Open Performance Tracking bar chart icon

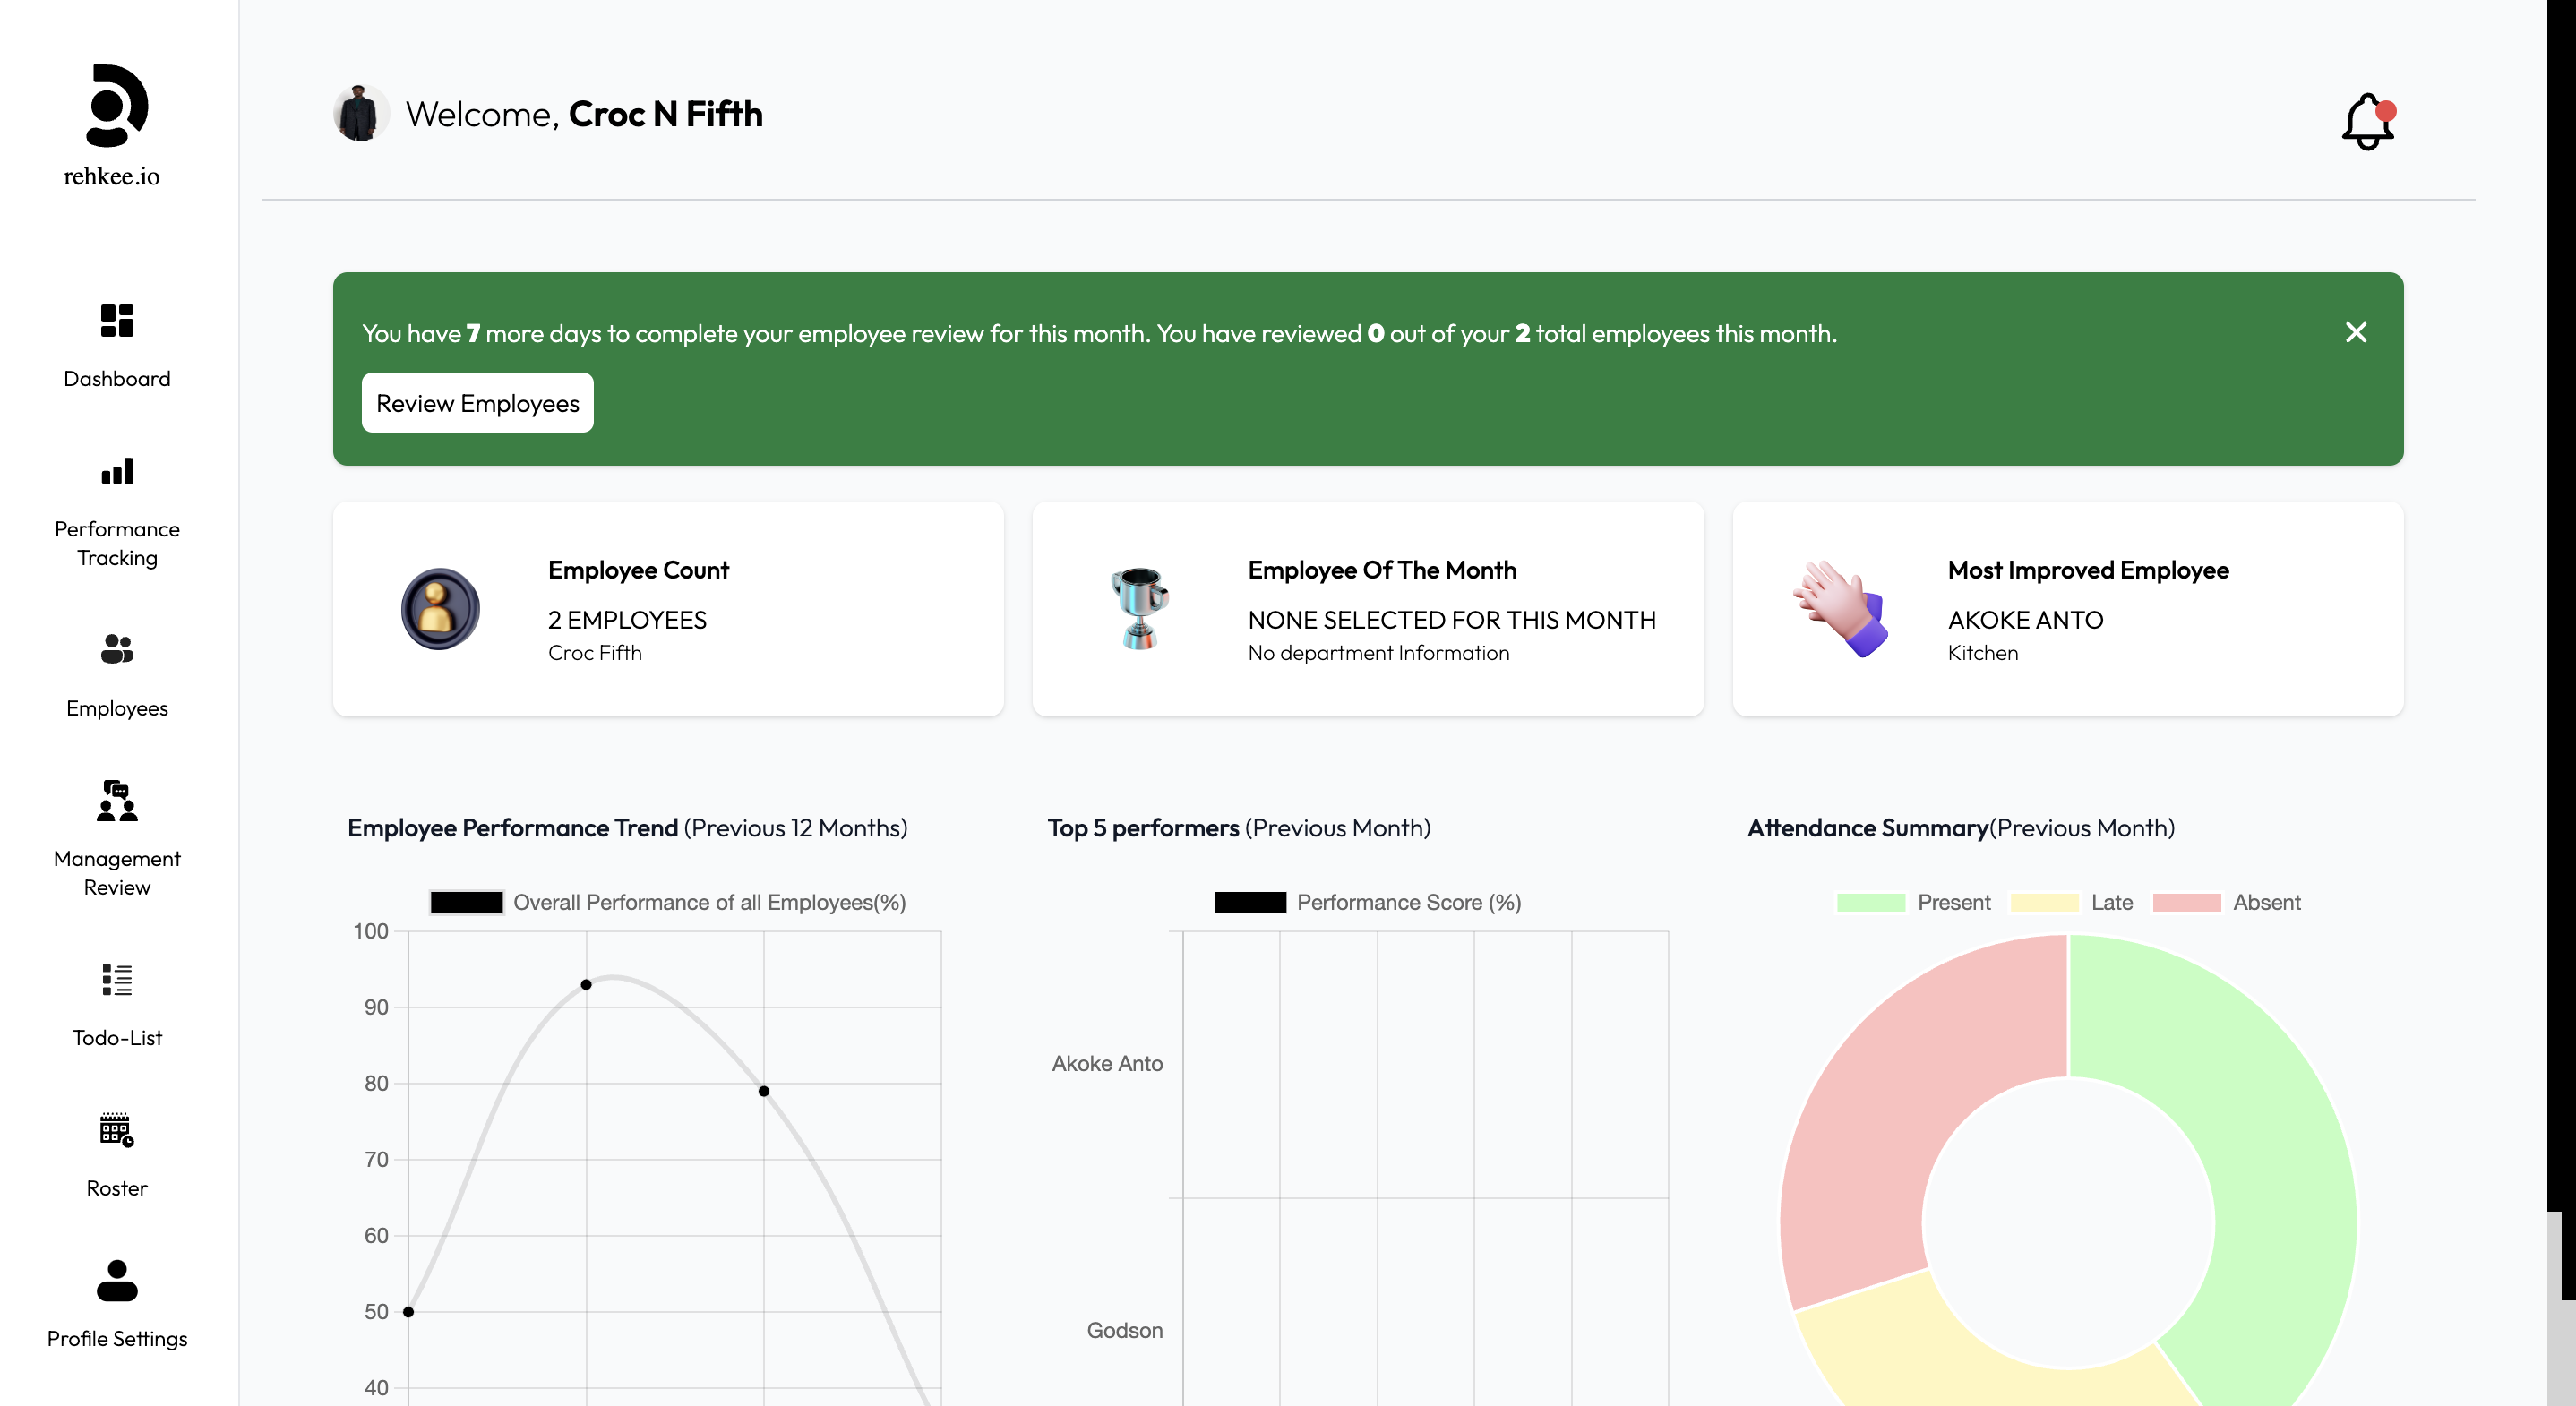[x=117, y=471]
